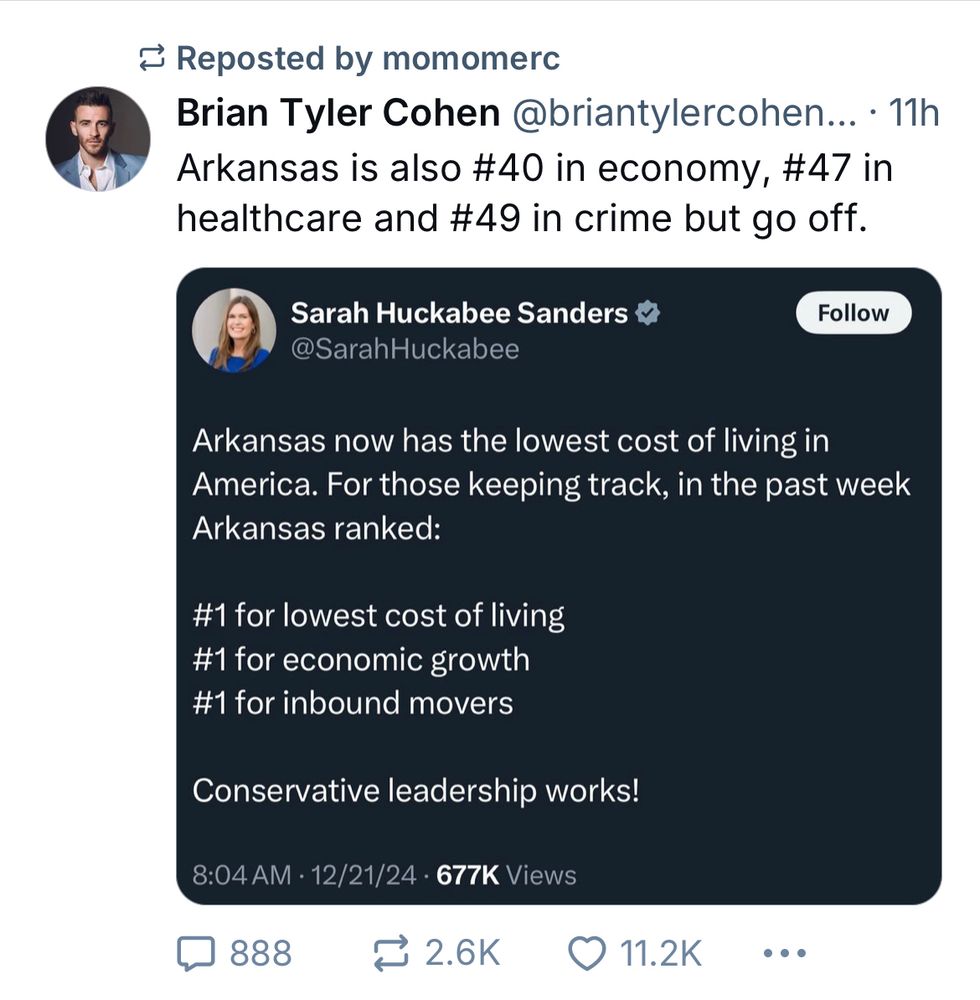Screen dimensions: 980x1000
Task: Click the Brian Tyler Cohen display name
Action: tap(338, 114)
